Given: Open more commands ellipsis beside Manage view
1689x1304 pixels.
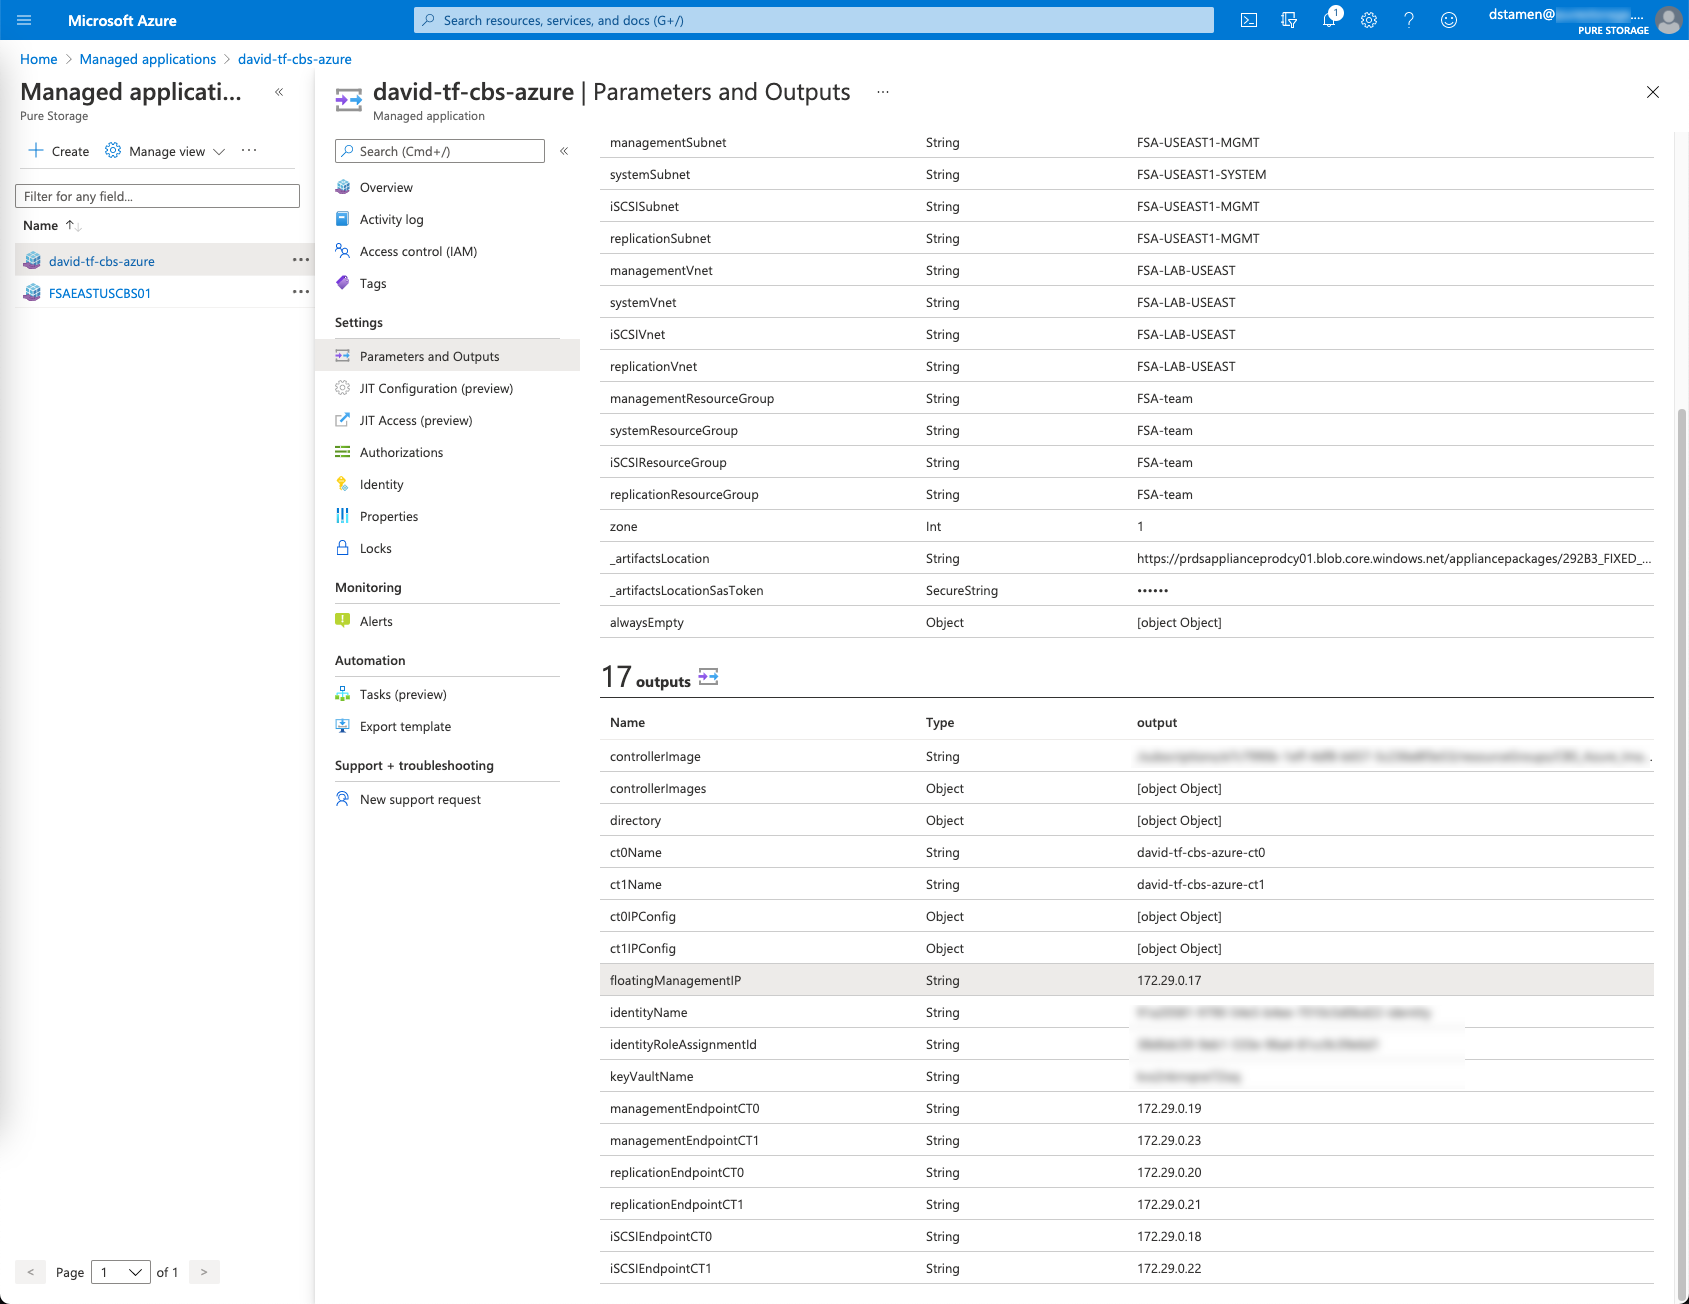Looking at the screenshot, I should click(x=249, y=150).
